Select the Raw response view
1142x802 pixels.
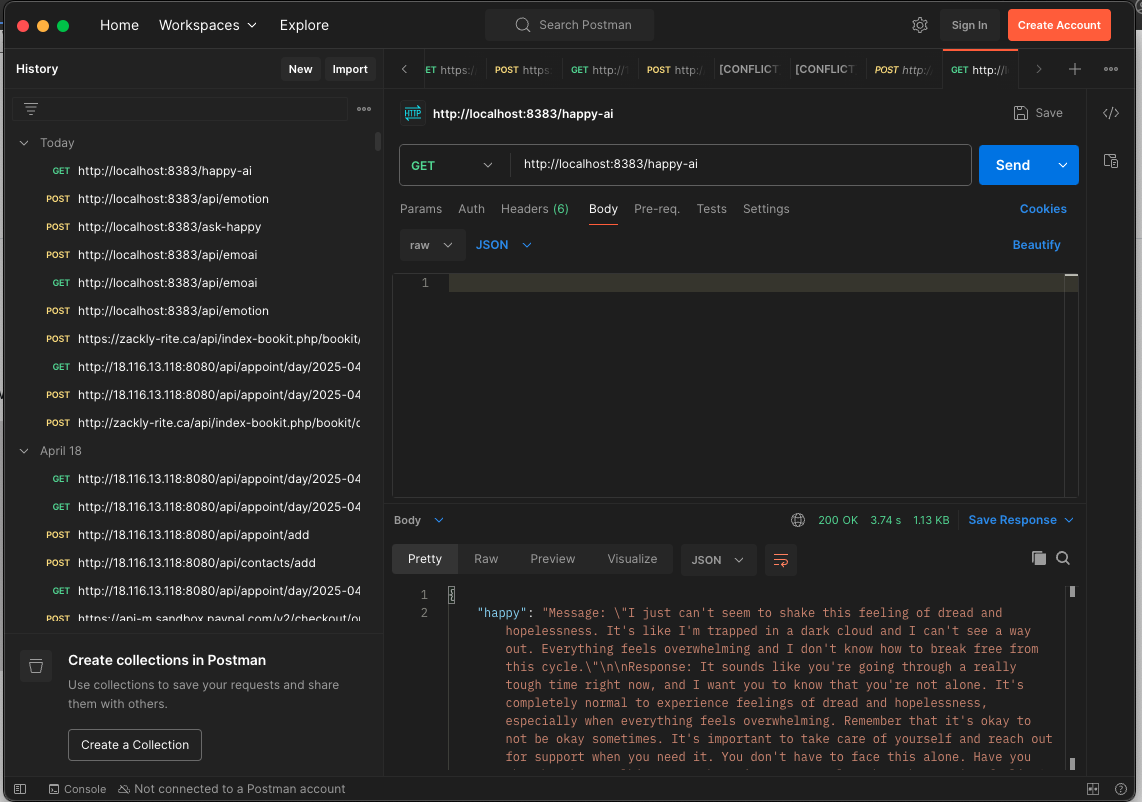486,559
